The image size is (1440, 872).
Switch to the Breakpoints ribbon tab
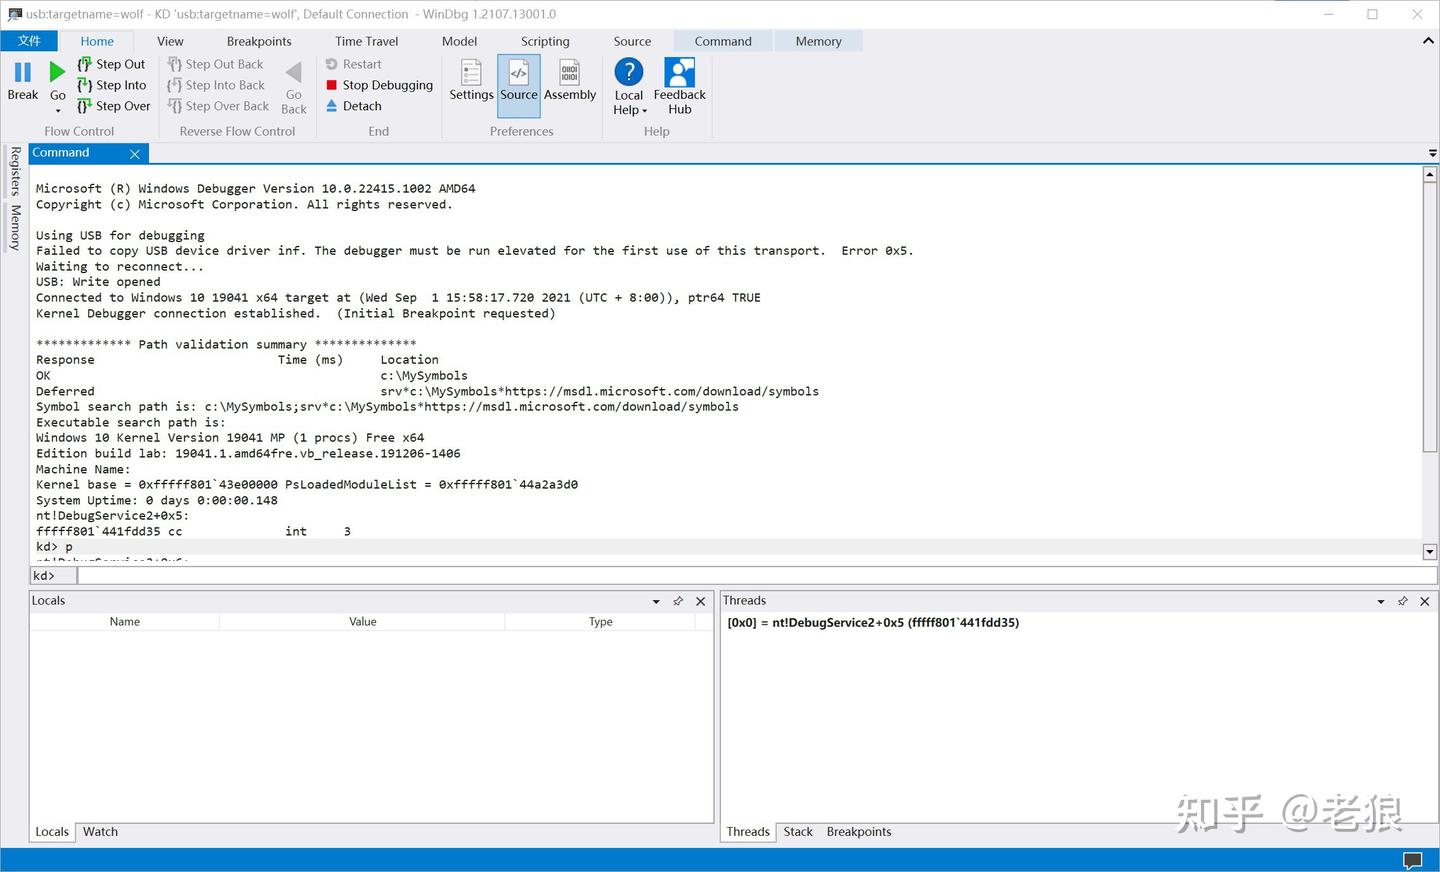[259, 41]
